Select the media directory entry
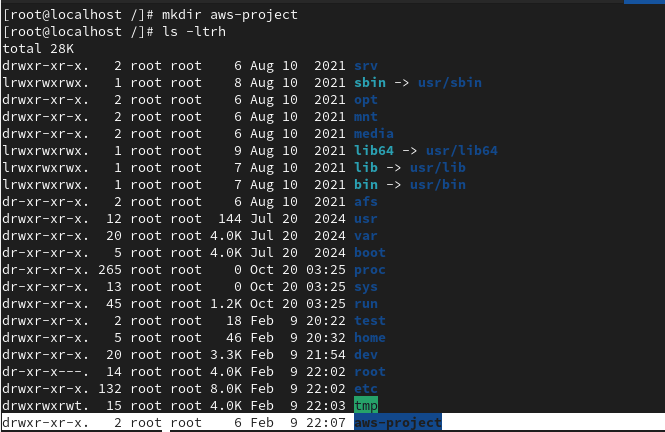The image size is (665, 432). 374,134
